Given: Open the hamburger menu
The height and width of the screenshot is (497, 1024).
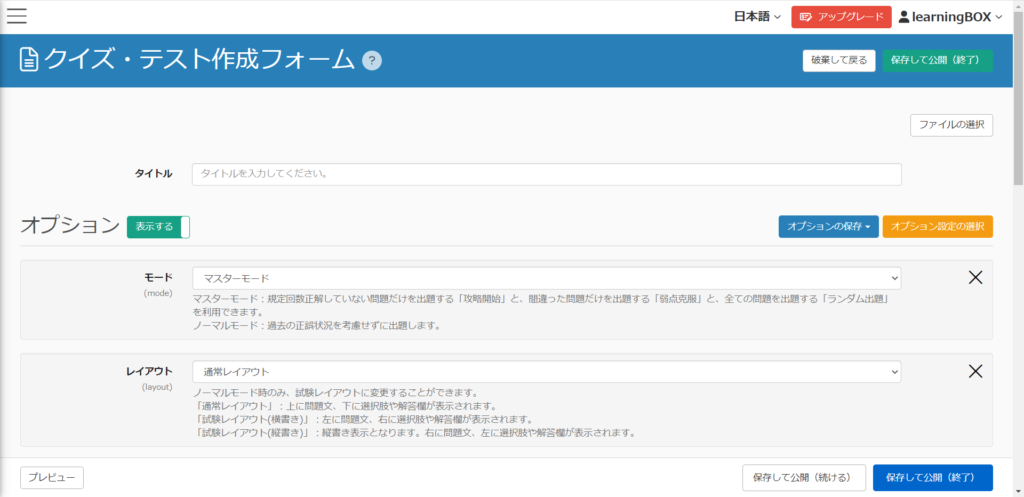Looking at the screenshot, I should coord(17,16).
